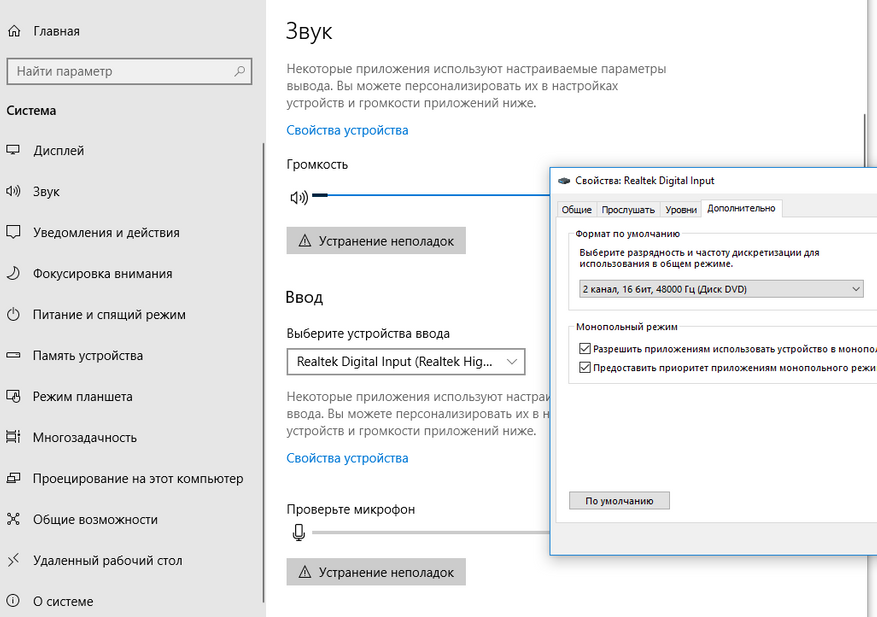This screenshot has height=617, width=877.
Task: Open Display settings via monitor icon
Action: [14, 151]
